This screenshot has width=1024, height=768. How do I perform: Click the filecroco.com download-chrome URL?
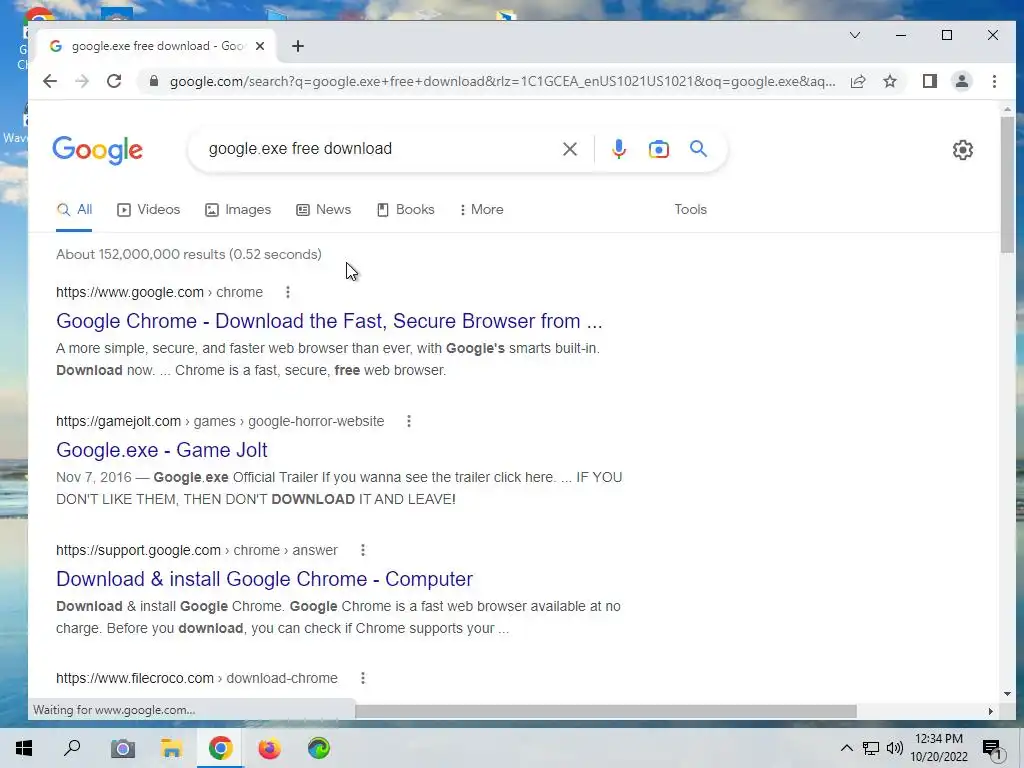[197, 678]
